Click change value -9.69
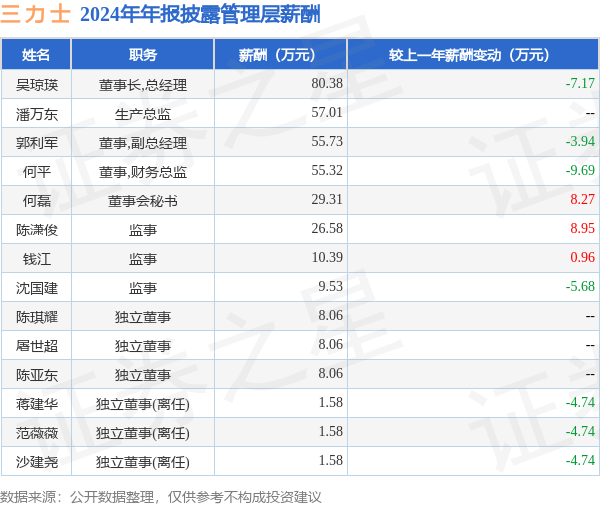The height and width of the screenshot is (506, 600). click(x=580, y=171)
